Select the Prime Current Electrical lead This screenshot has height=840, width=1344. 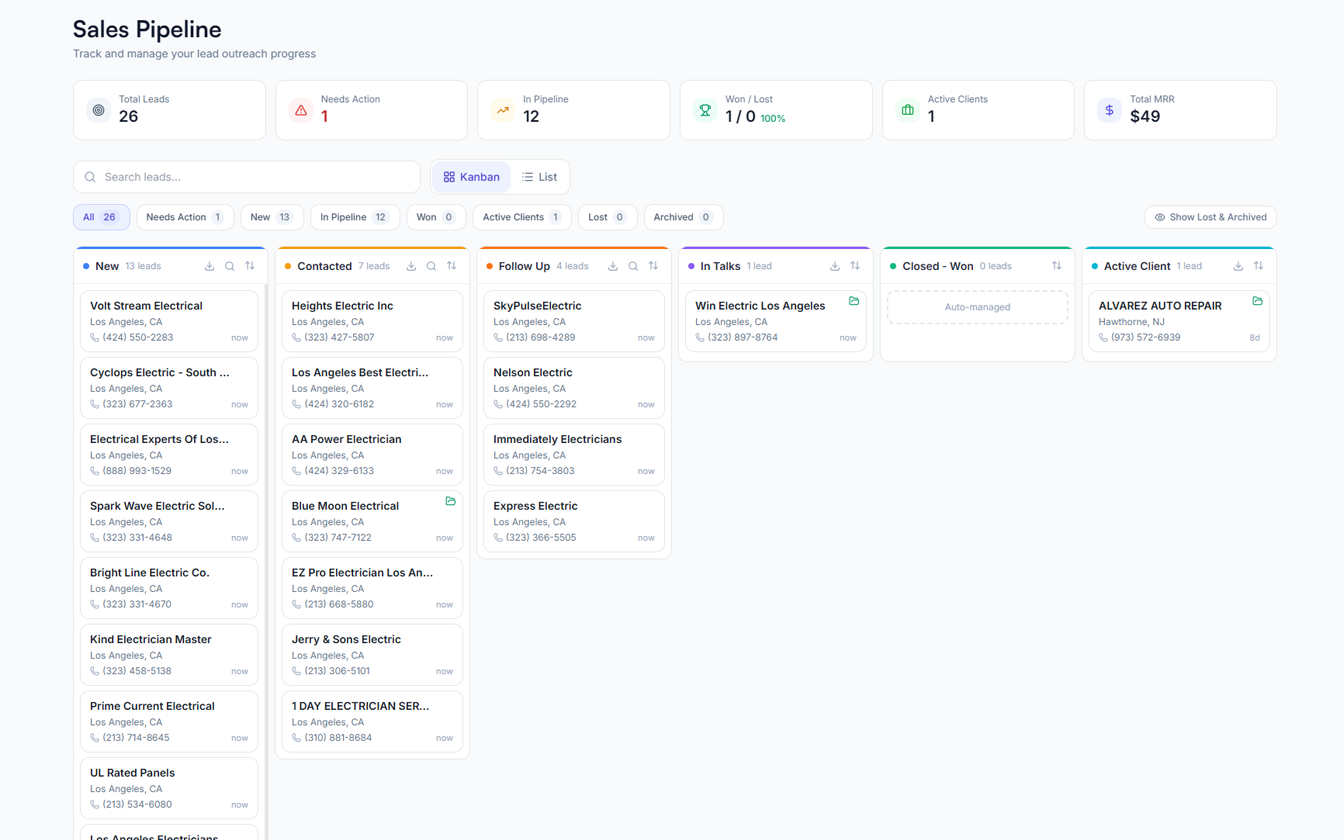169,721
